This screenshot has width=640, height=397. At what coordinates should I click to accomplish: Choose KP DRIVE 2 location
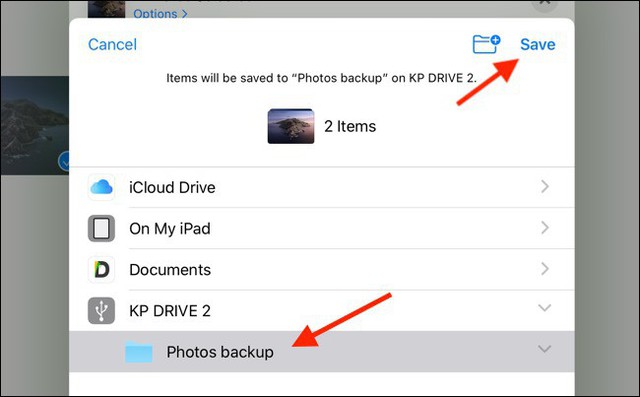coord(322,311)
